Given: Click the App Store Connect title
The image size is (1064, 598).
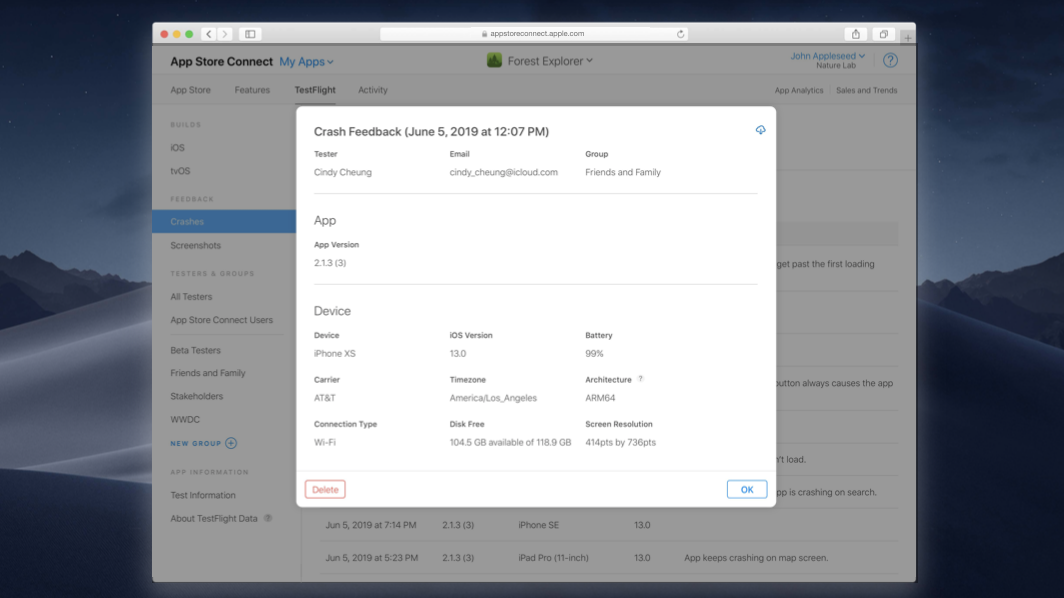Looking at the screenshot, I should pyautogui.click(x=221, y=62).
